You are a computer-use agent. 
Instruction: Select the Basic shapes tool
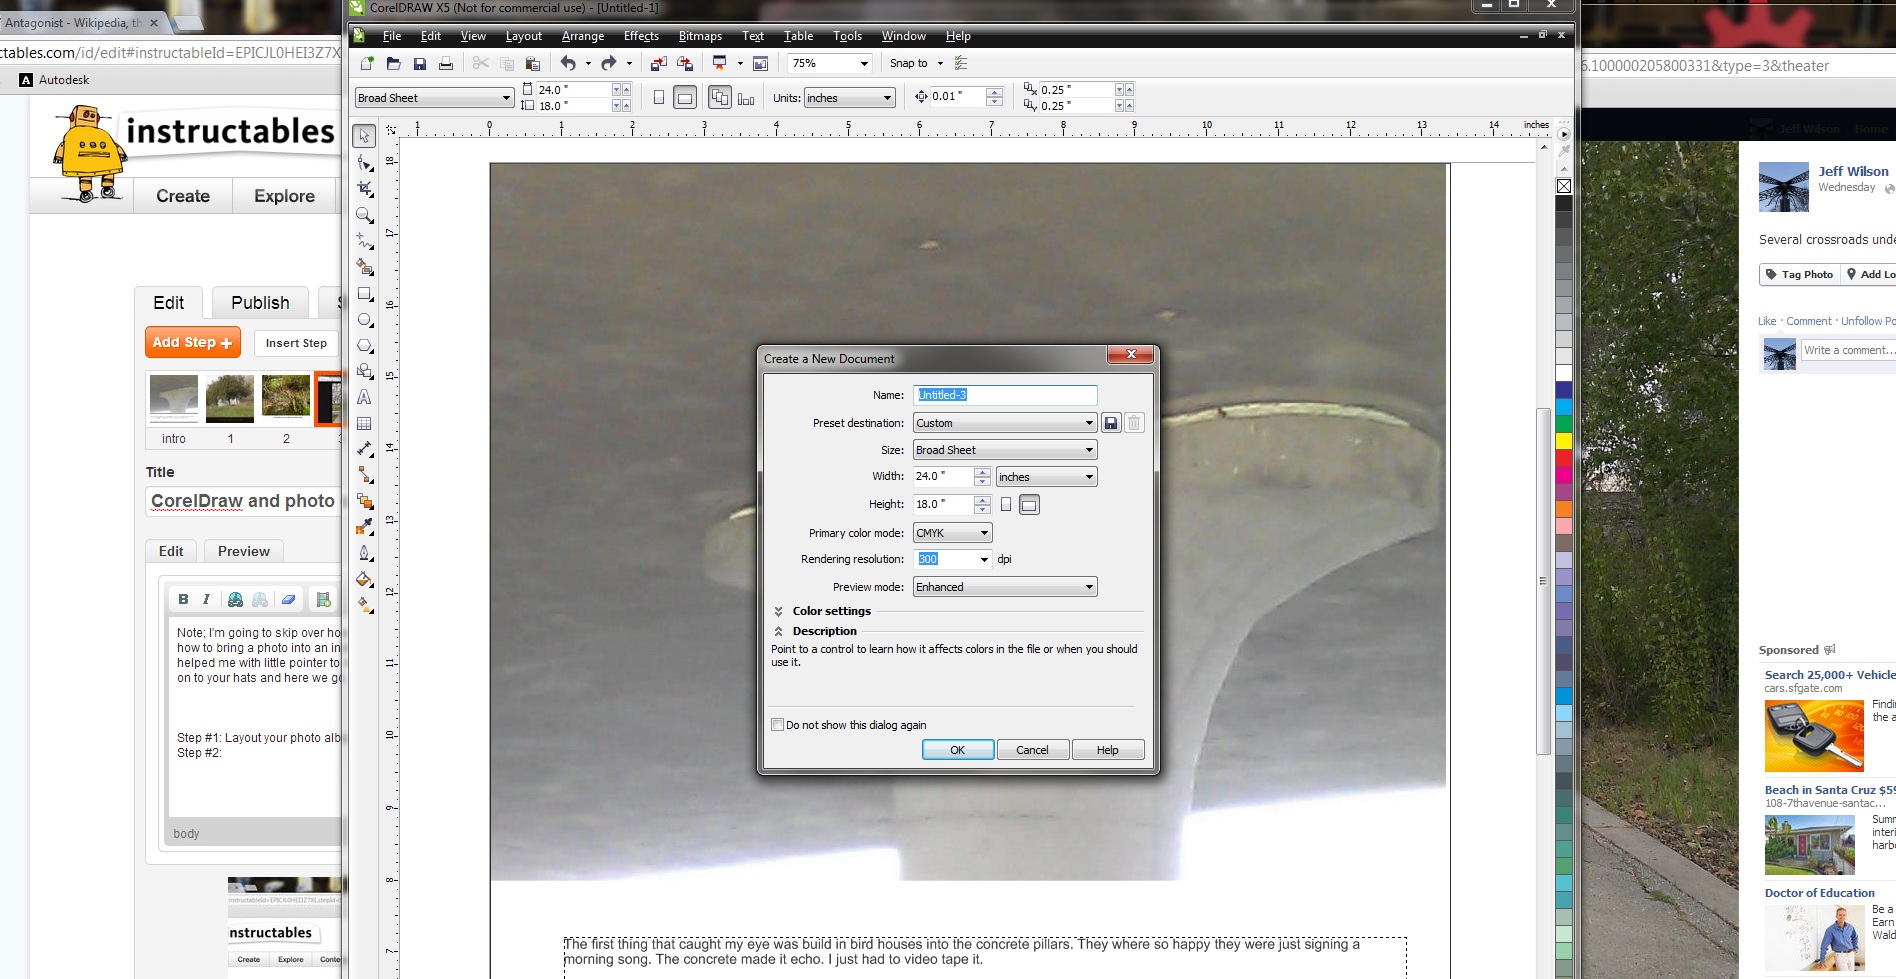tap(364, 372)
